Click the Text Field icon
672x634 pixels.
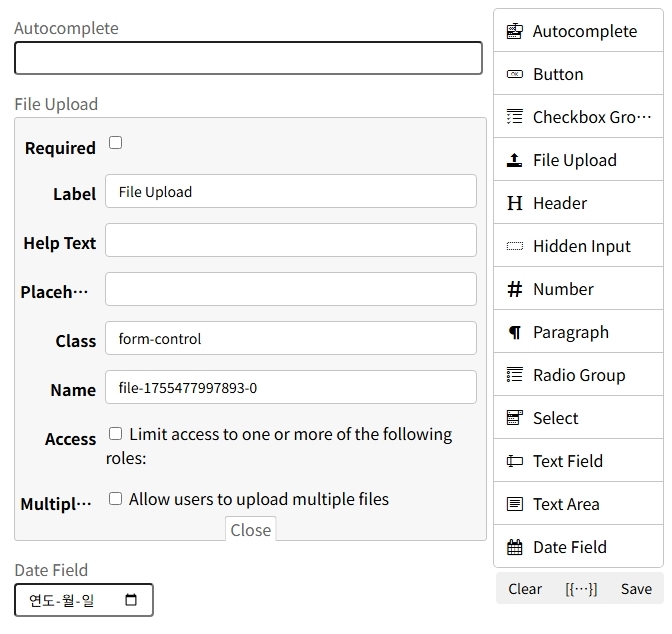coord(514,461)
